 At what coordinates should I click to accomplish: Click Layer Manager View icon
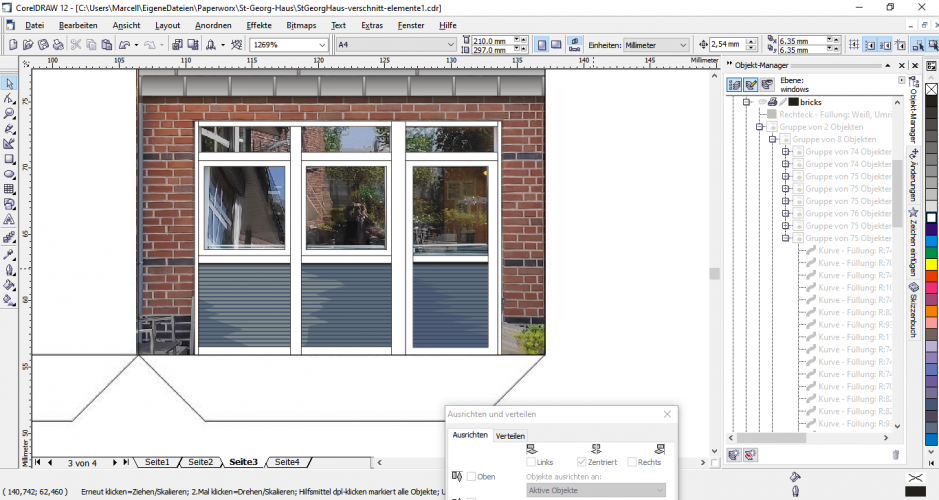[767, 84]
